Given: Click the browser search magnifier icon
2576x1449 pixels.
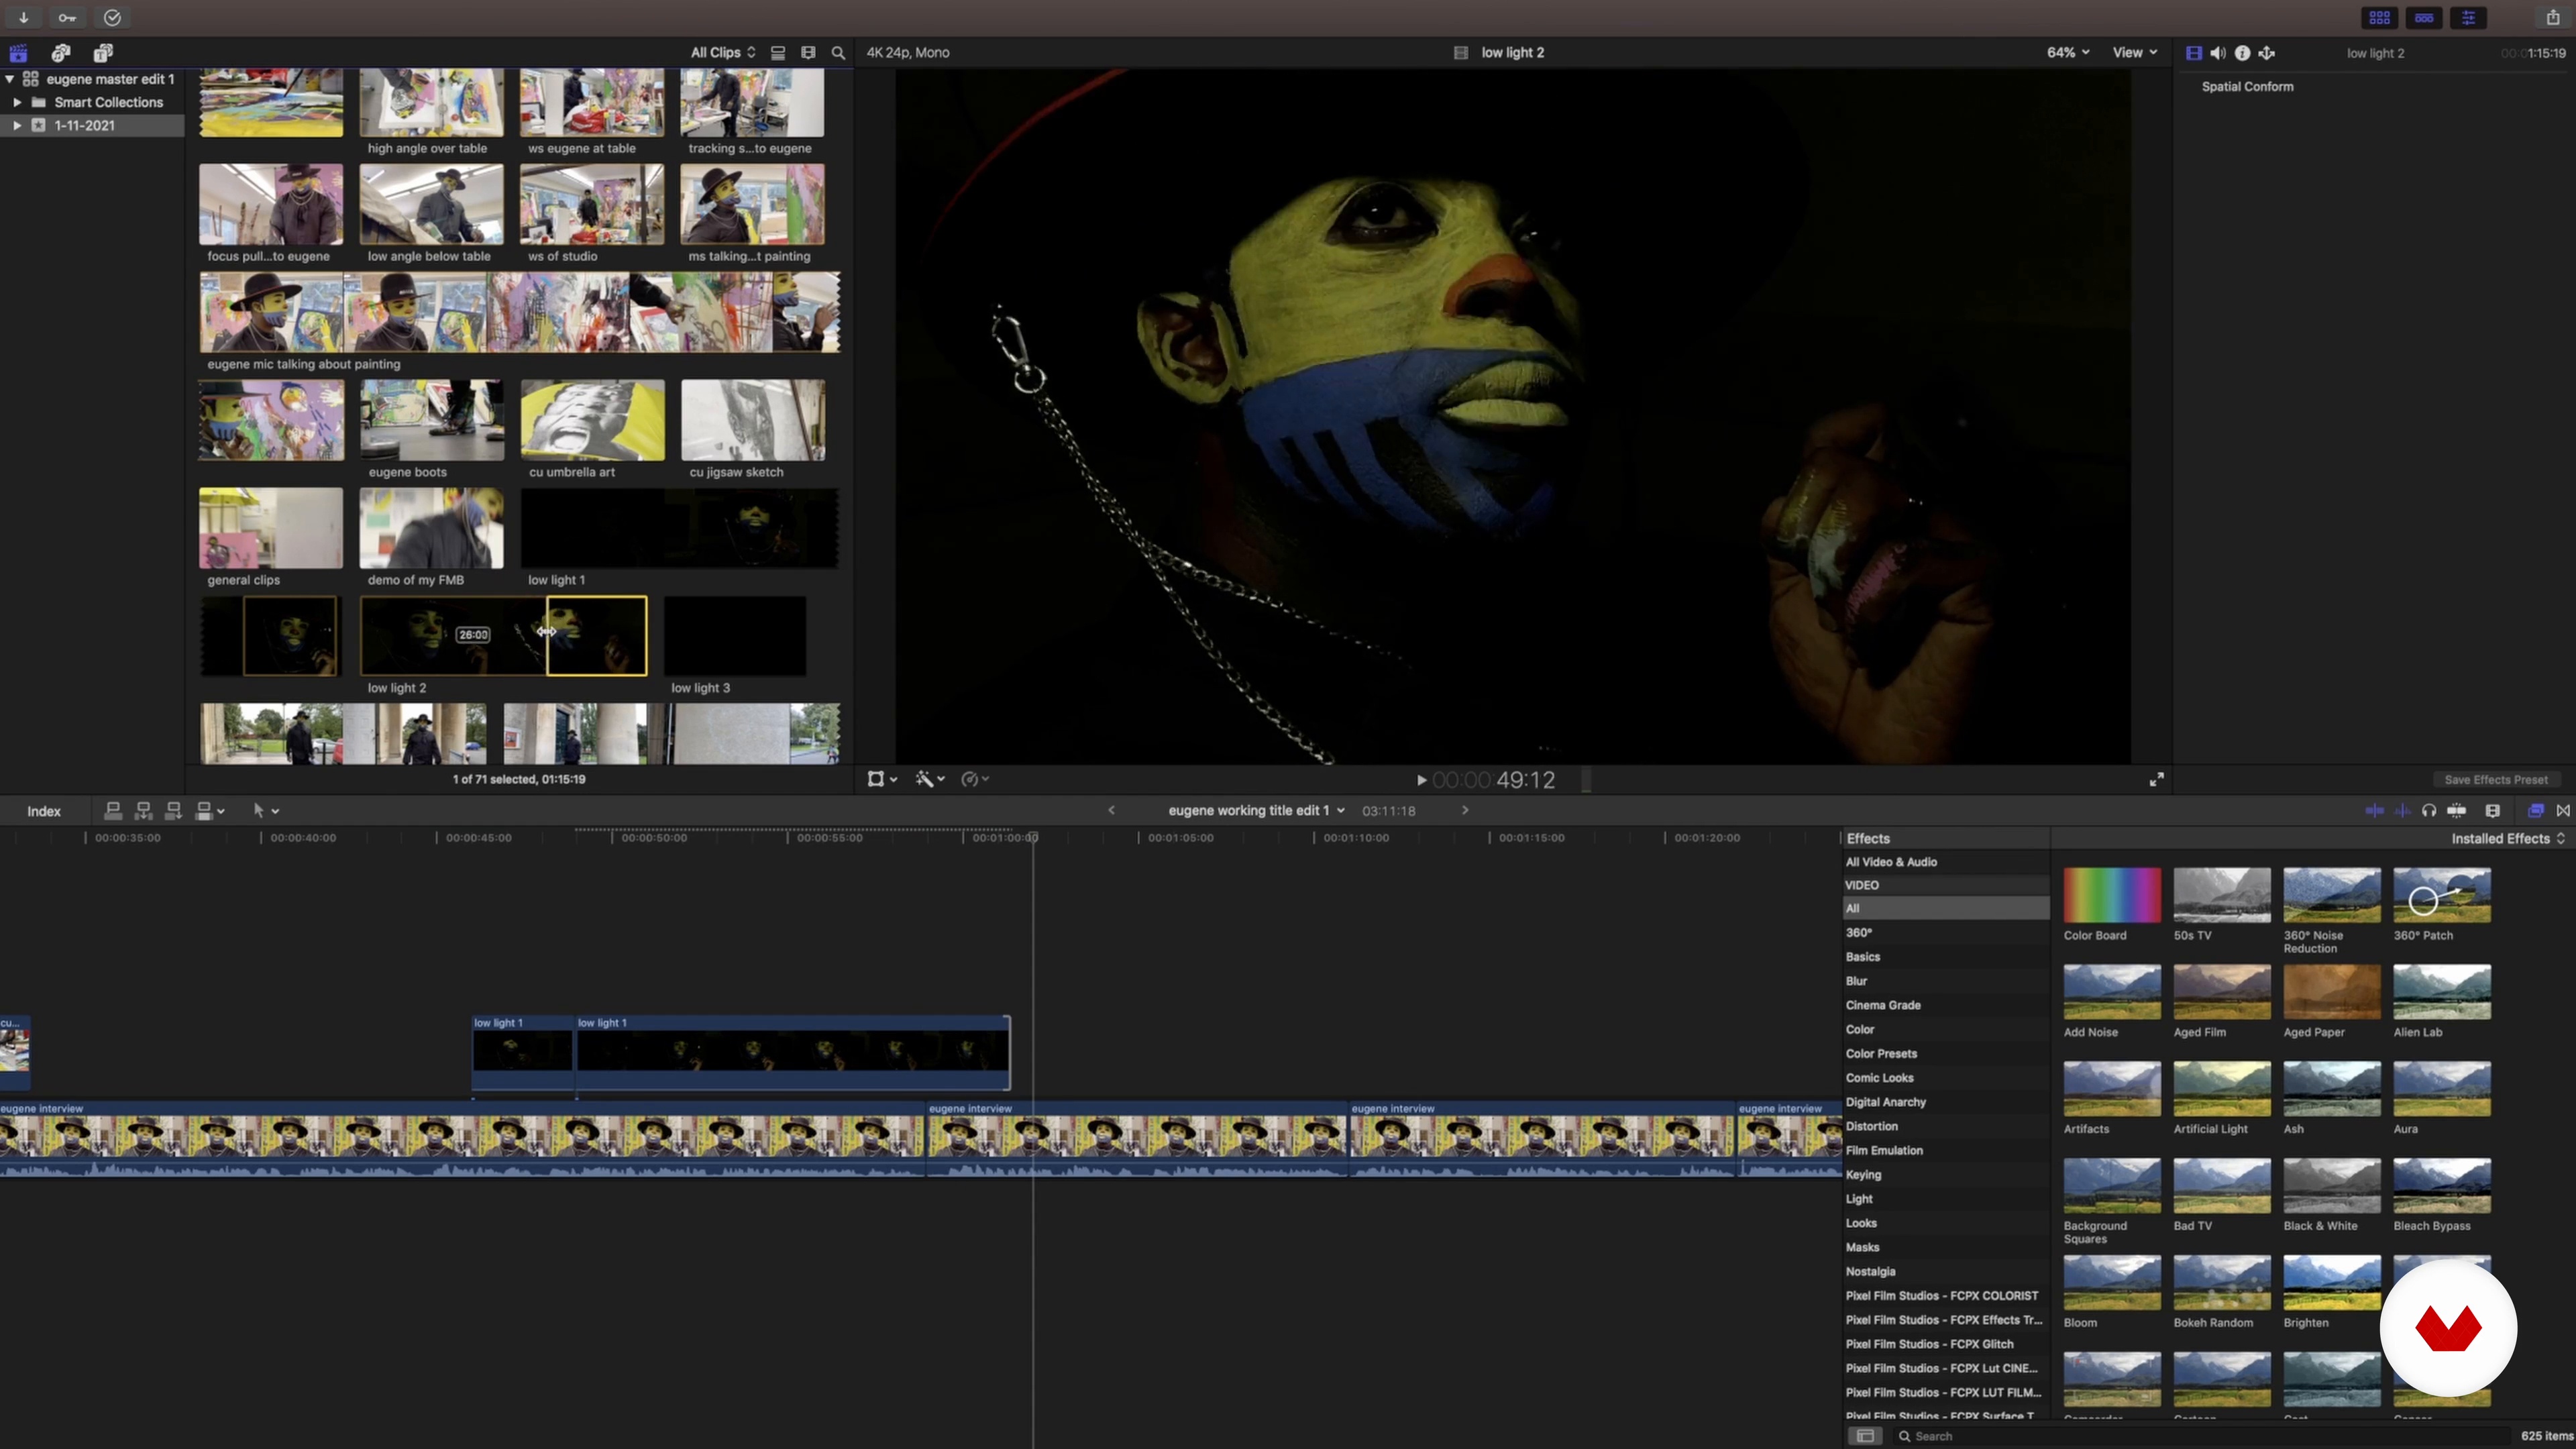Looking at the screenshot, I should tap(838, 53).
